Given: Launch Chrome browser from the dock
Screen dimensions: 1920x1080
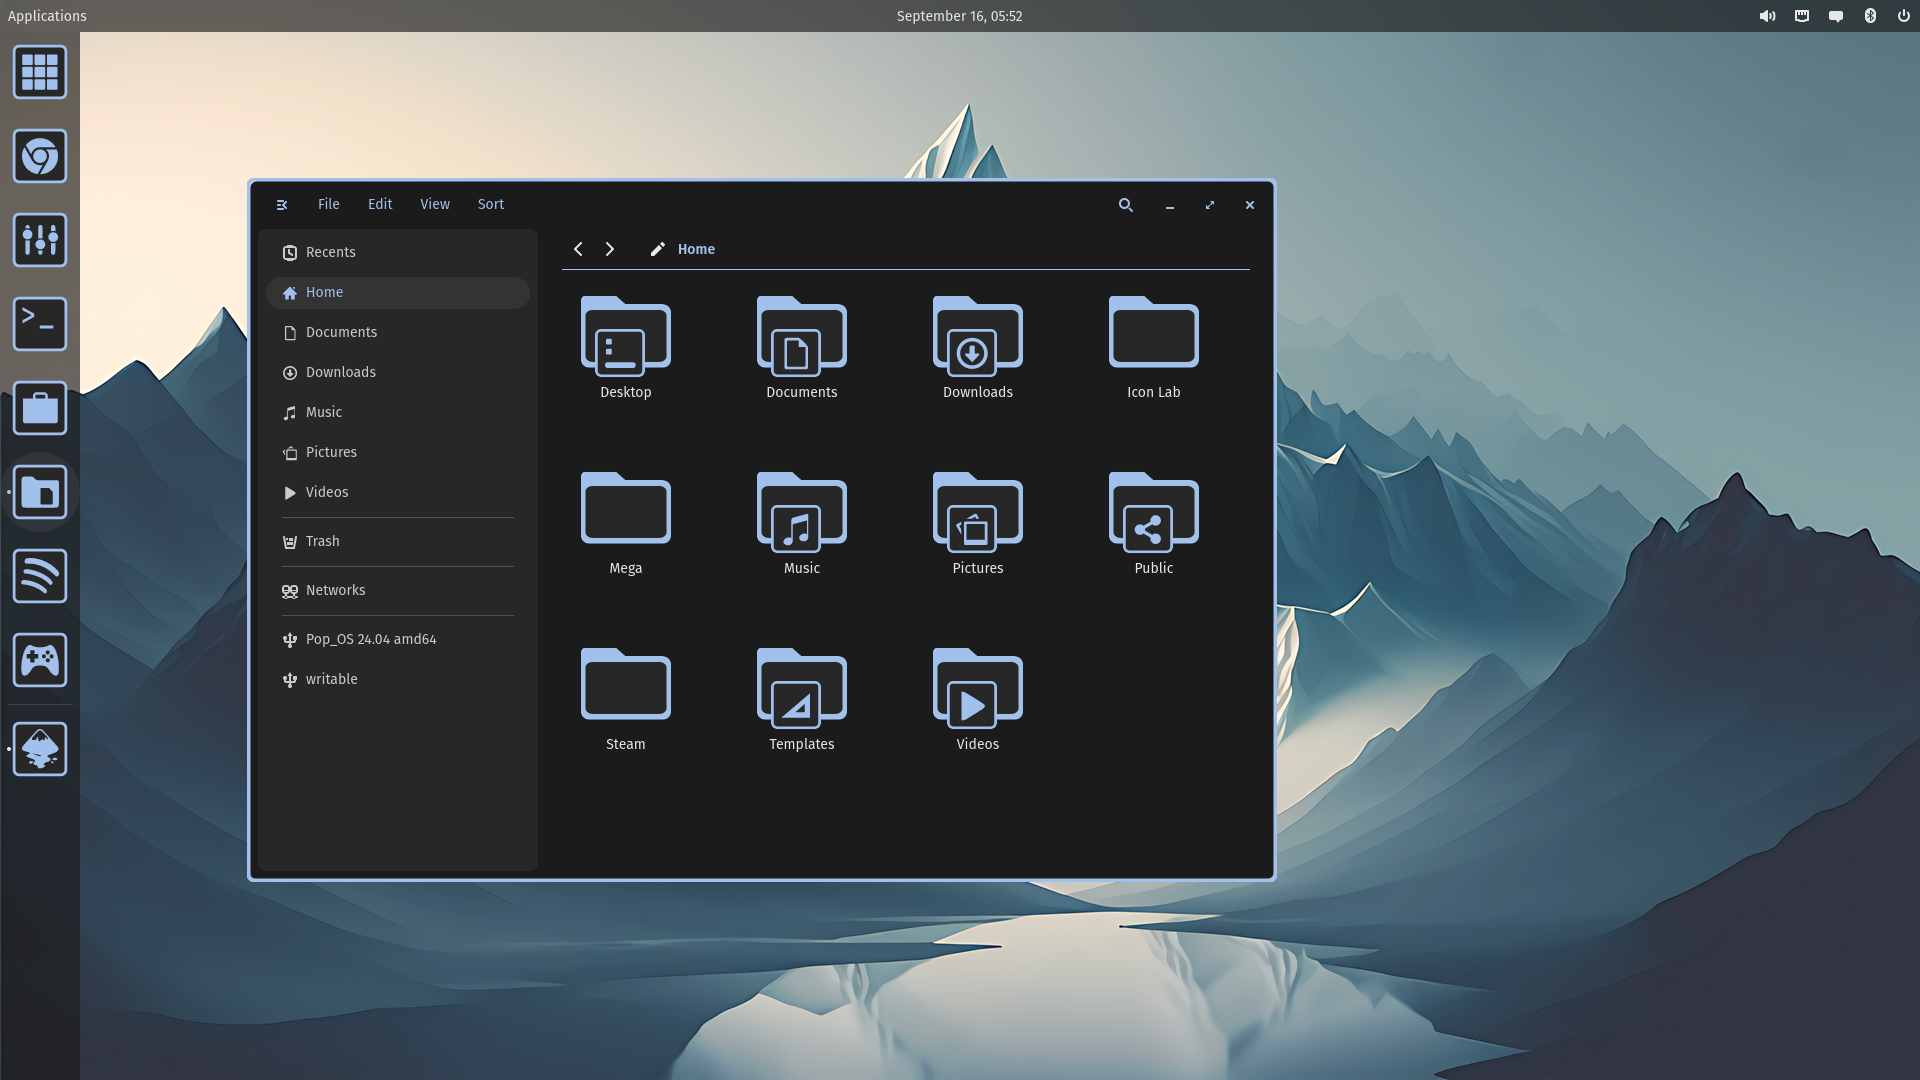Looking at the screenshot, I should point(40,156).
